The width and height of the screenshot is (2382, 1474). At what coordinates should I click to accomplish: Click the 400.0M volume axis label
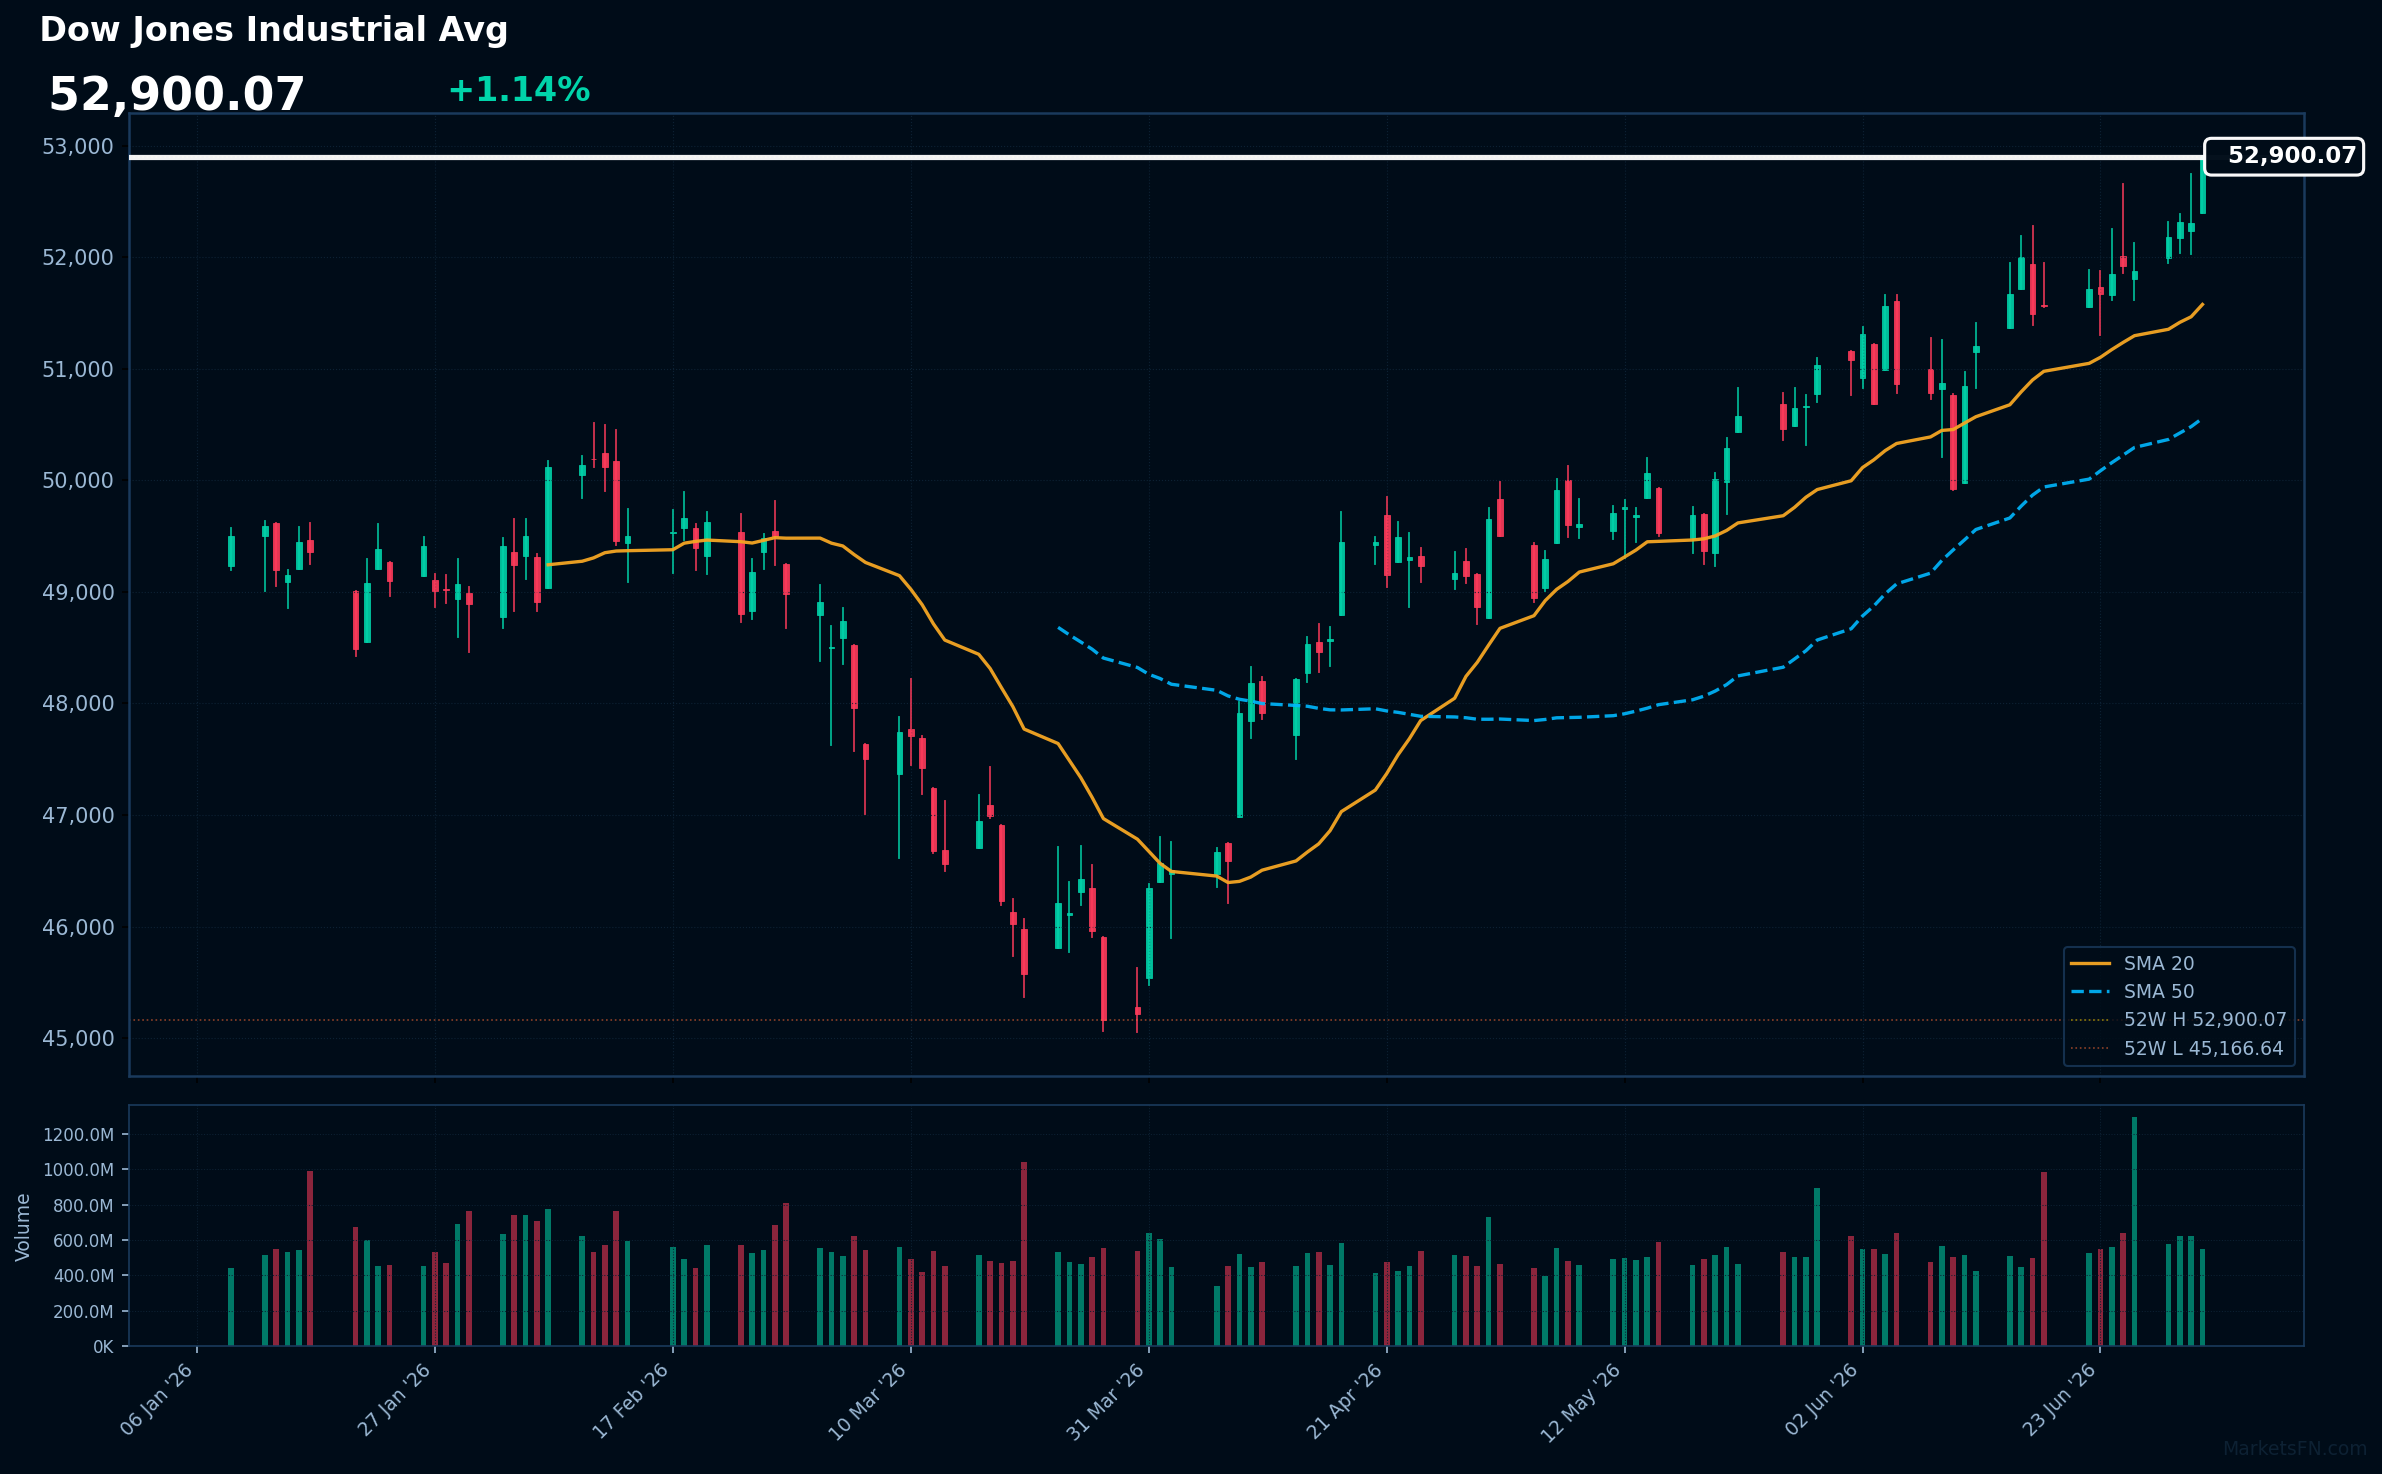tap(83, 1276)
